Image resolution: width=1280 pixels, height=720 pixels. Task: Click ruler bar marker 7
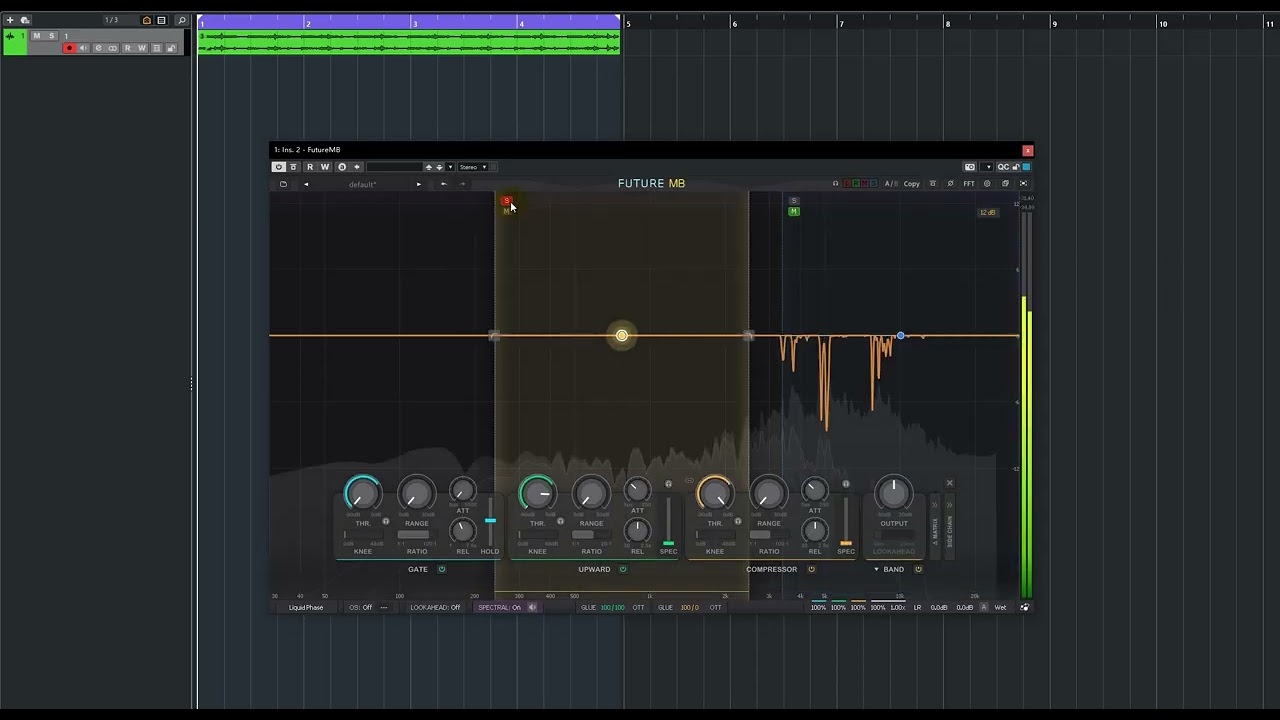tap(841, 24)
